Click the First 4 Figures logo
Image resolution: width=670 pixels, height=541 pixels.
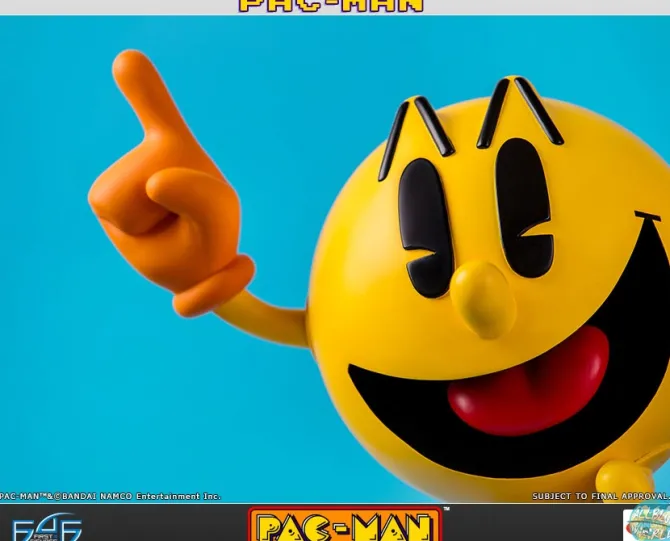pos(46,526)
